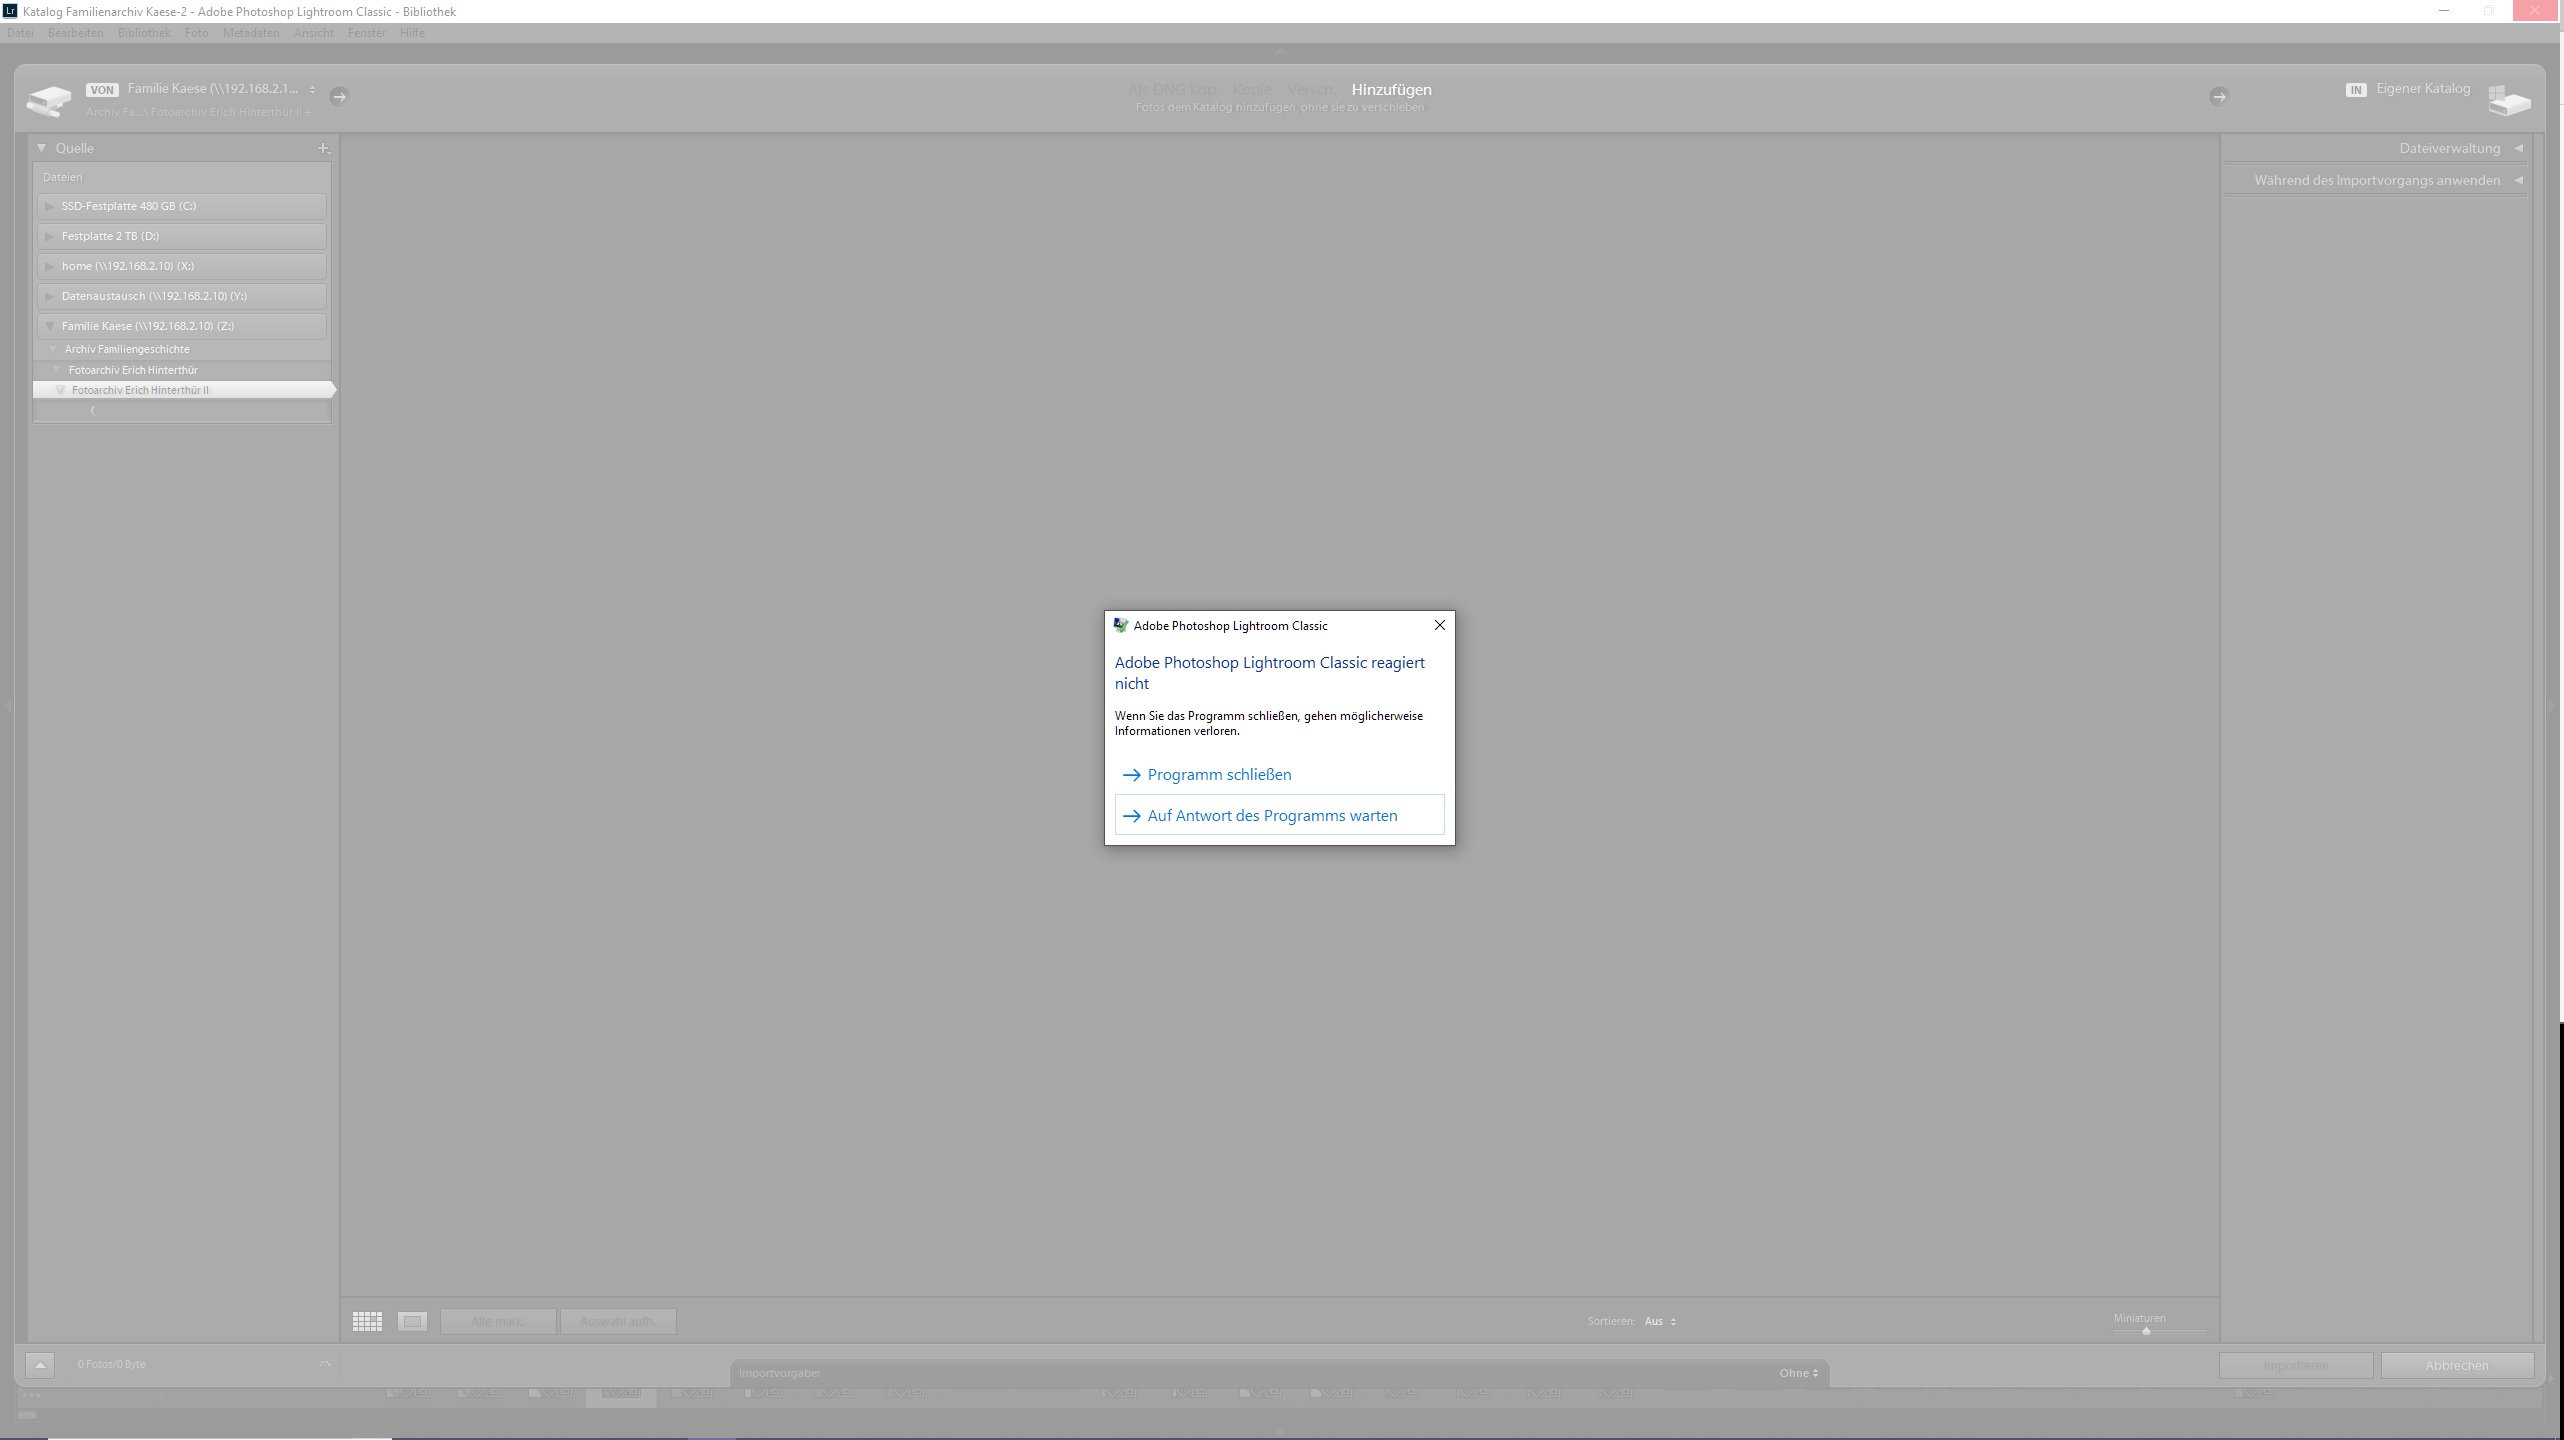The image size is (2564, 1440).
Task: Close the not-responding dialog with X
Action: [x=1439, y=625]
